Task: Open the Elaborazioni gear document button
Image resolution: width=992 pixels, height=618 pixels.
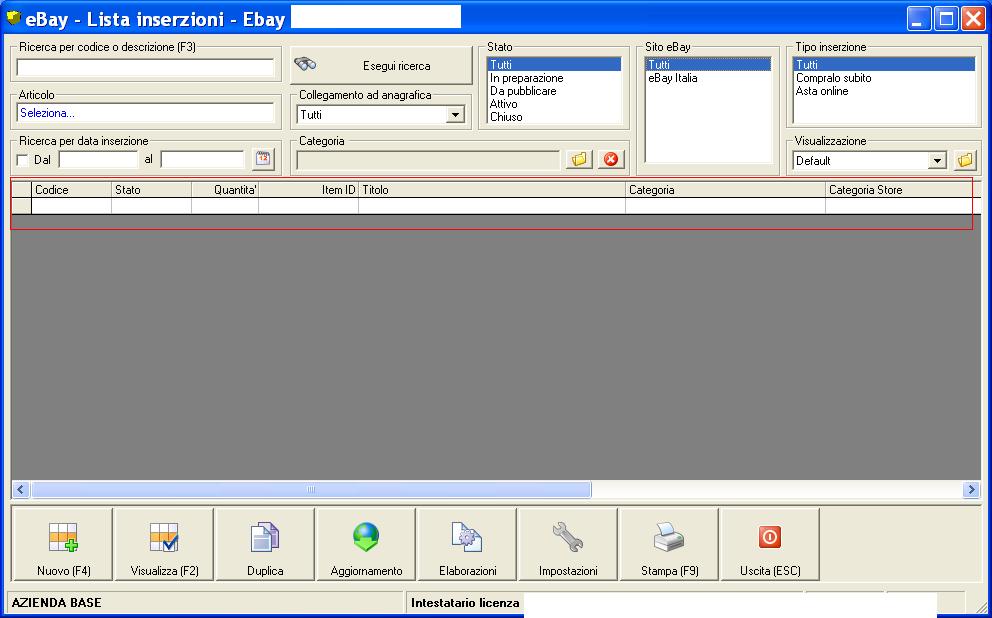Action: coord(468,544)
